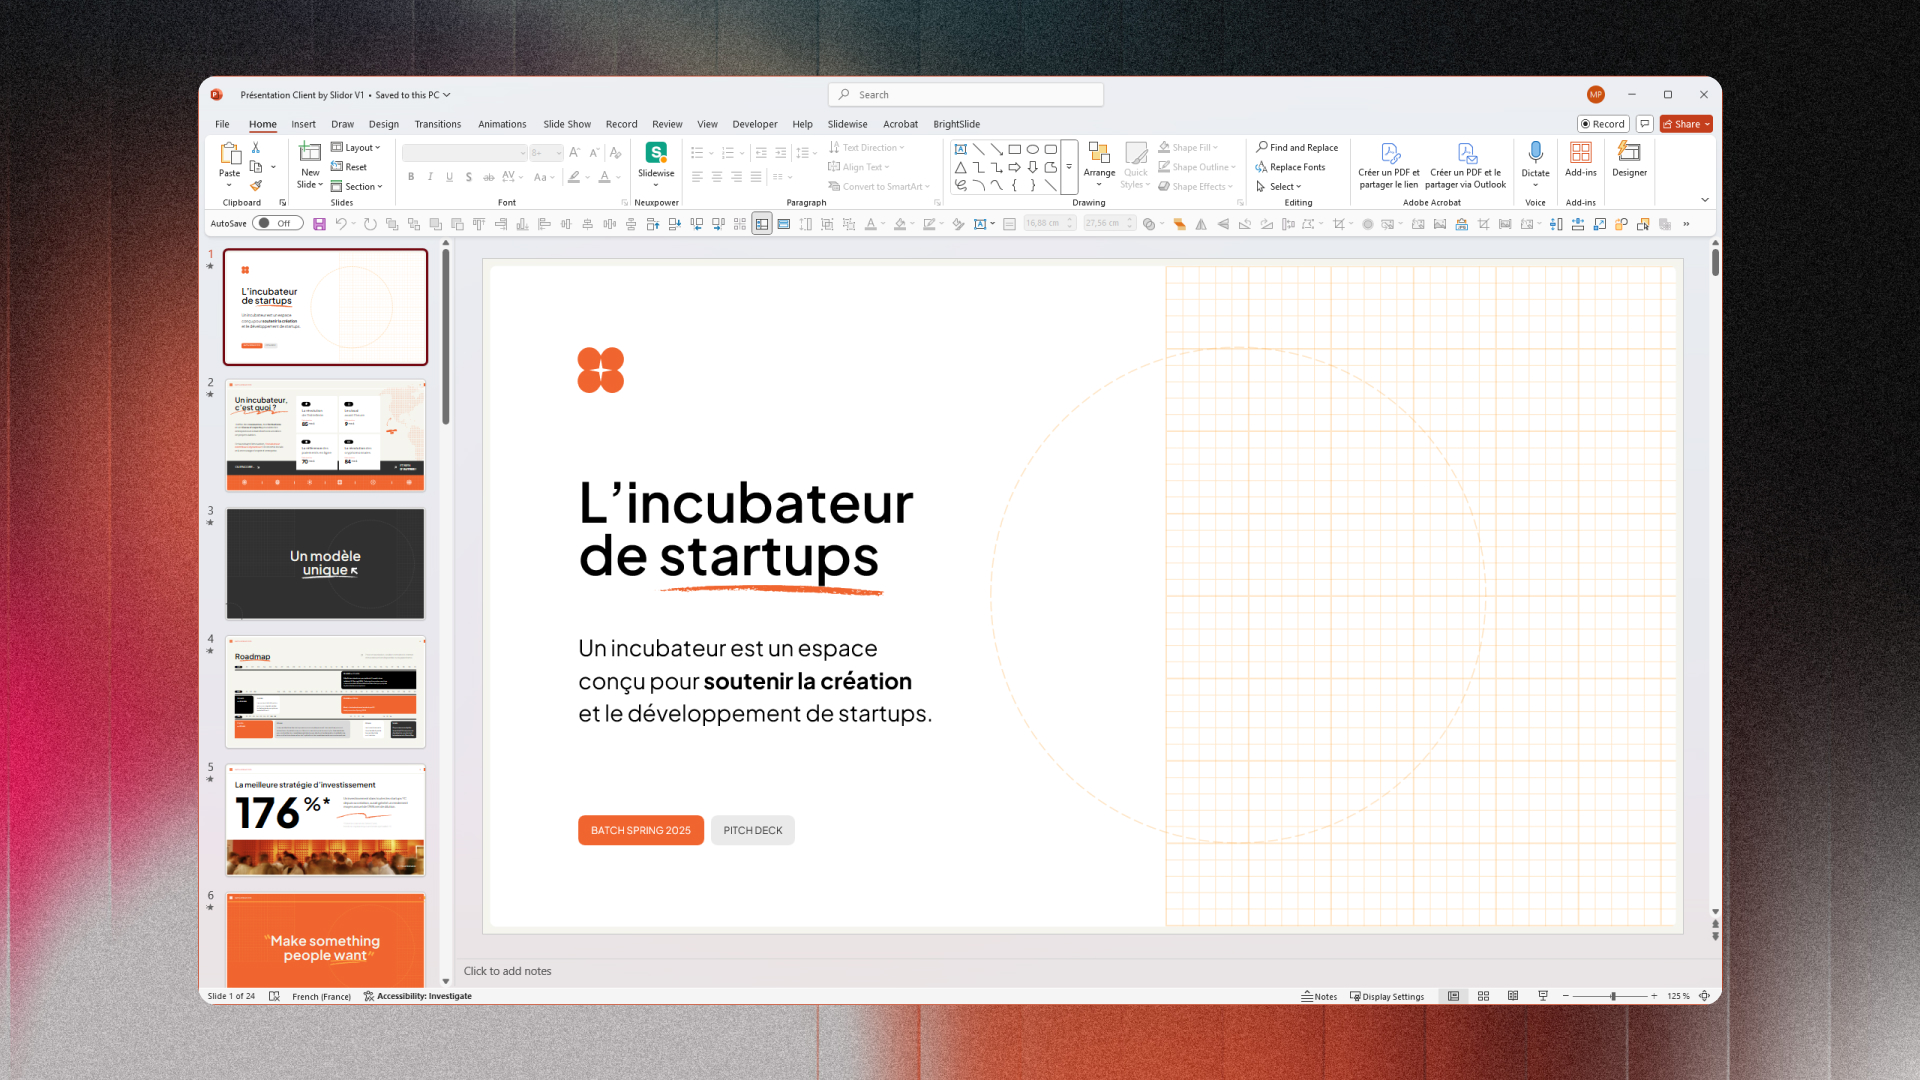Click Fit slide to window icon
This screenshot has height=1080, width=1920.
point(1704,996)
